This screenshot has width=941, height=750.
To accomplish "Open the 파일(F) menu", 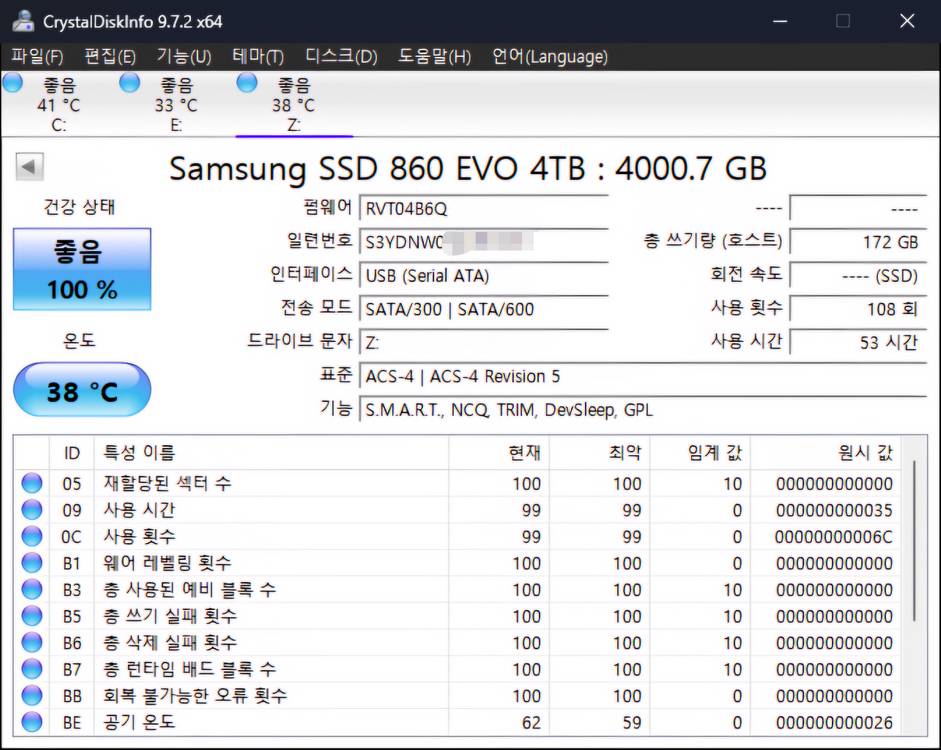I will point(37,56).
